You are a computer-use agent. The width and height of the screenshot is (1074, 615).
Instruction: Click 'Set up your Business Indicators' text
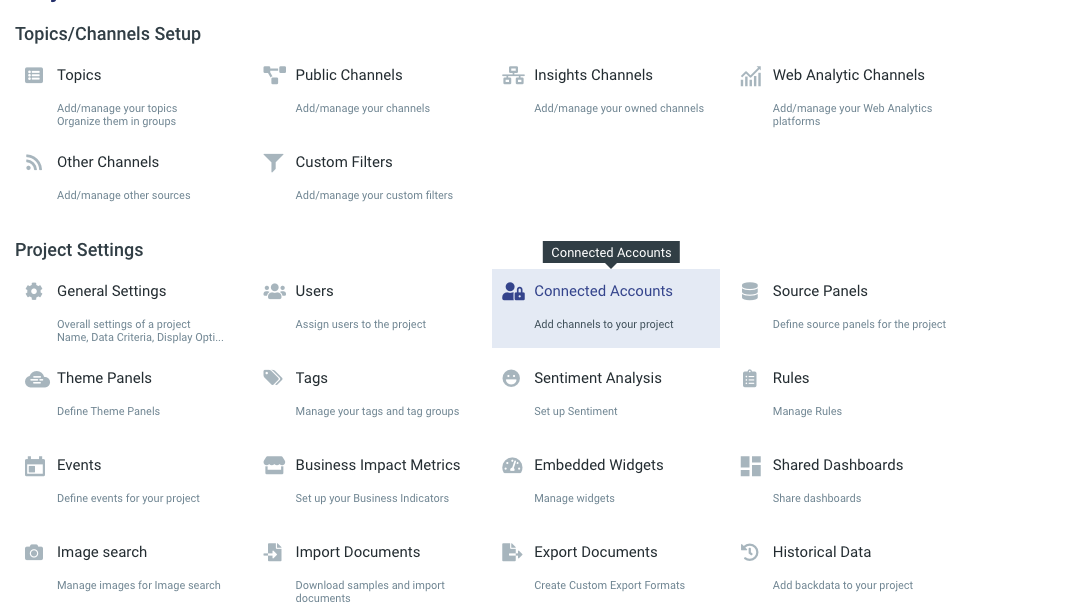pos(372,499)
